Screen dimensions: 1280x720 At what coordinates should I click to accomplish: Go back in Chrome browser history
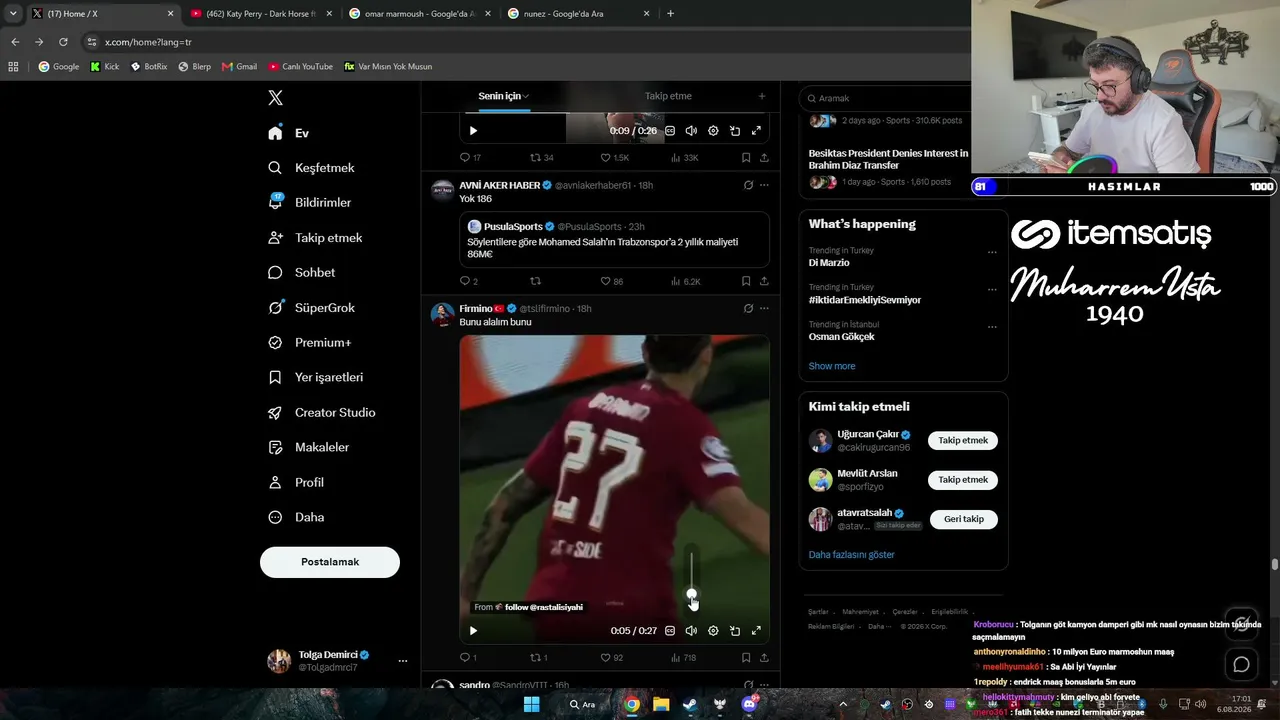[15, 42]
